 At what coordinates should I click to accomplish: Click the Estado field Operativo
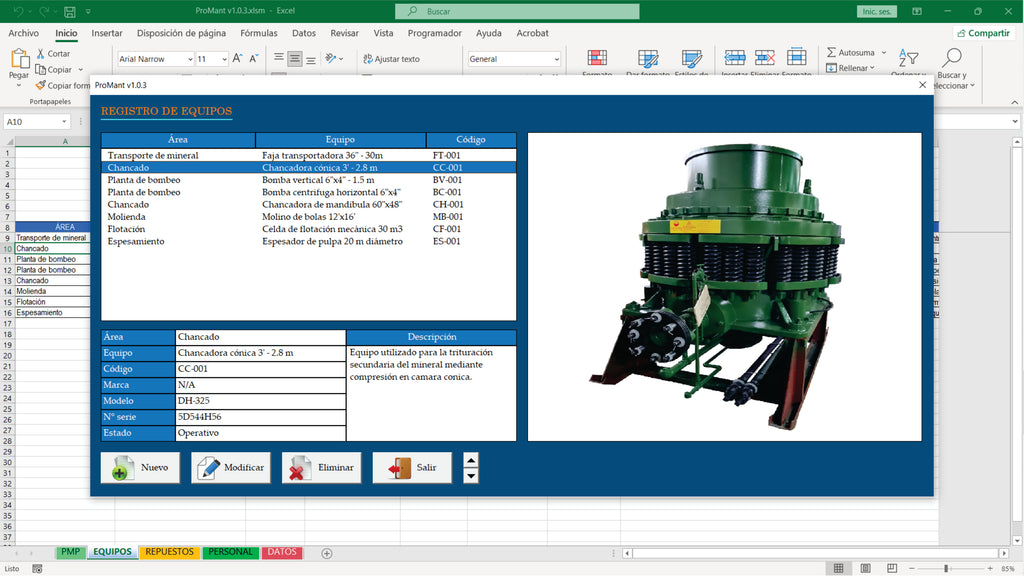point(261,433)
